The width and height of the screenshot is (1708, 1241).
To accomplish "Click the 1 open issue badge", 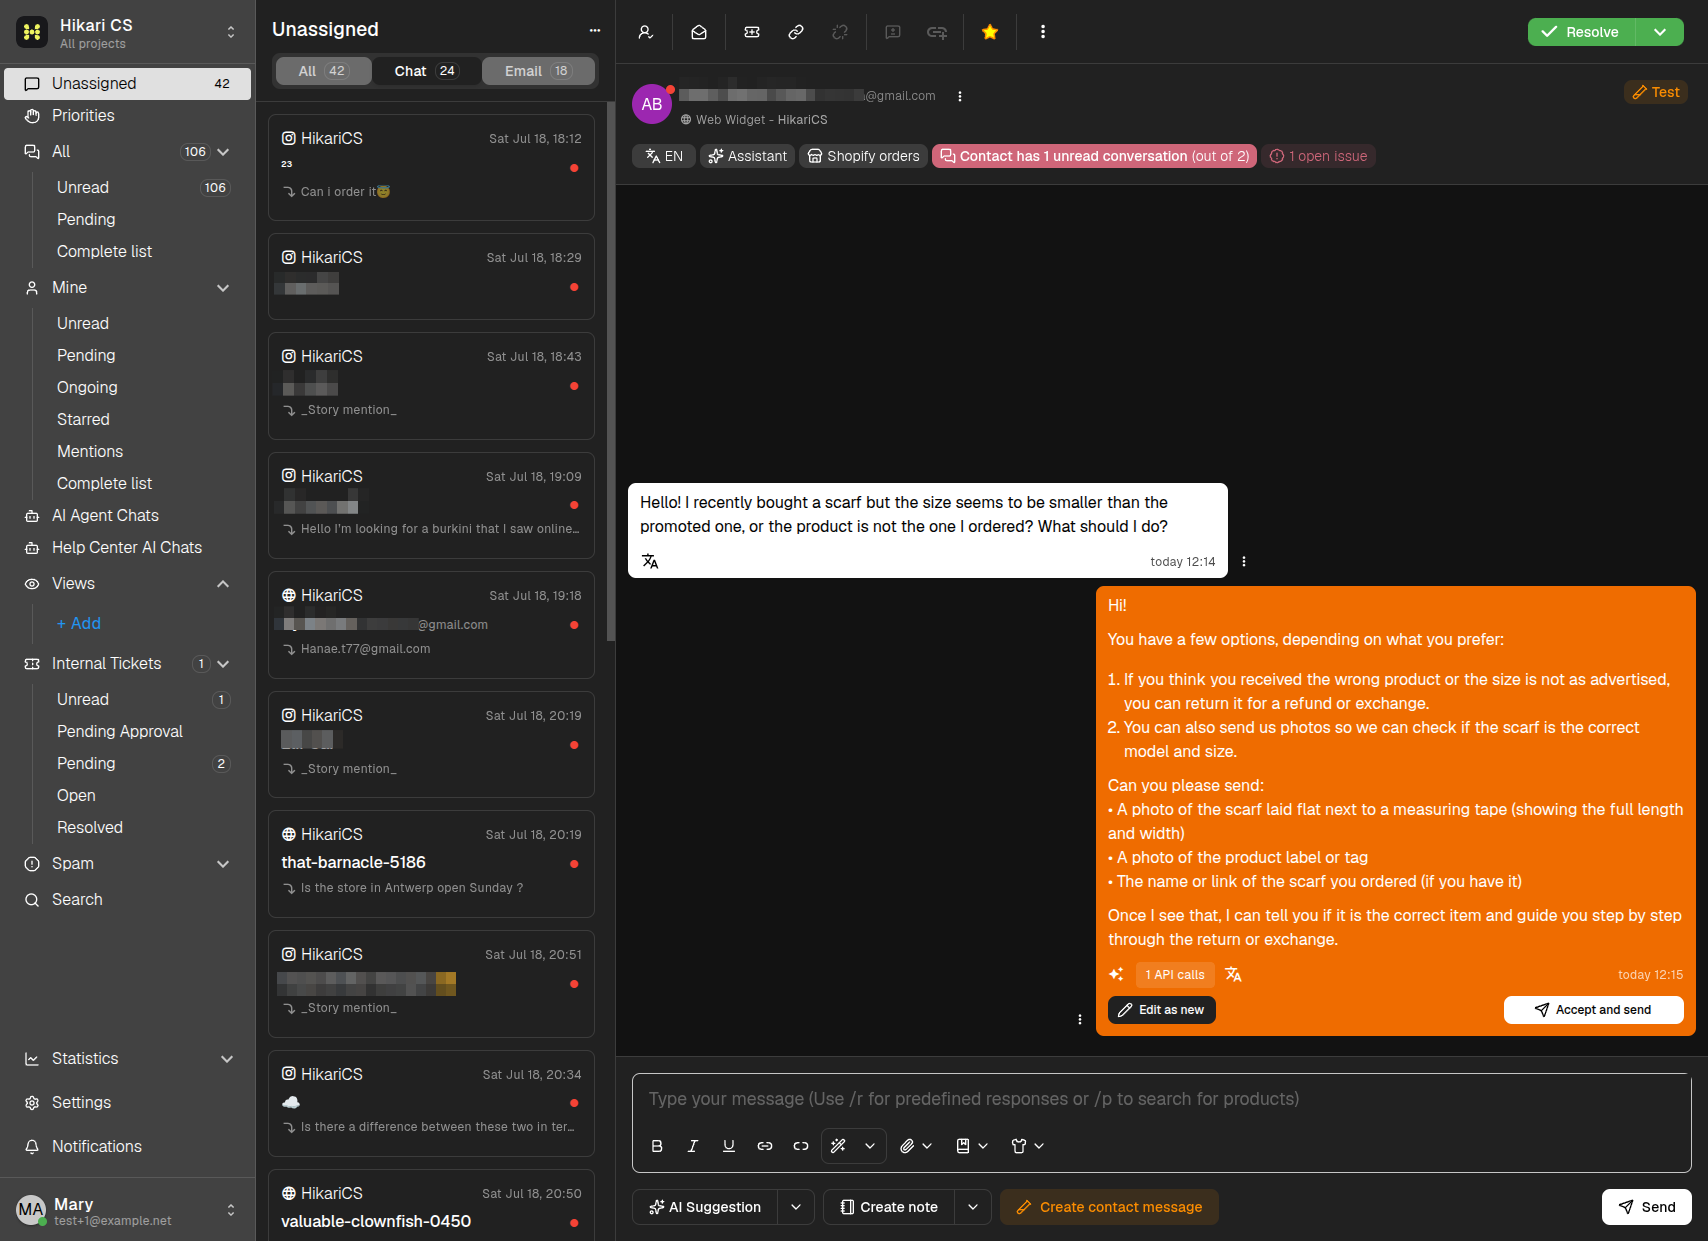I will (x=1318, y=156).
